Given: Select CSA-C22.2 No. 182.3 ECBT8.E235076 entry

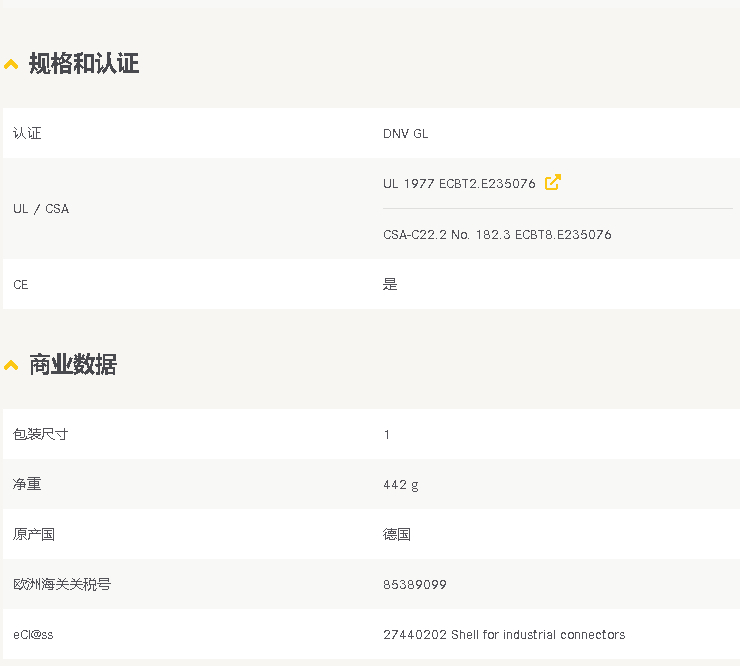Looking at the screenshot, I should click(x=497, y=235).
